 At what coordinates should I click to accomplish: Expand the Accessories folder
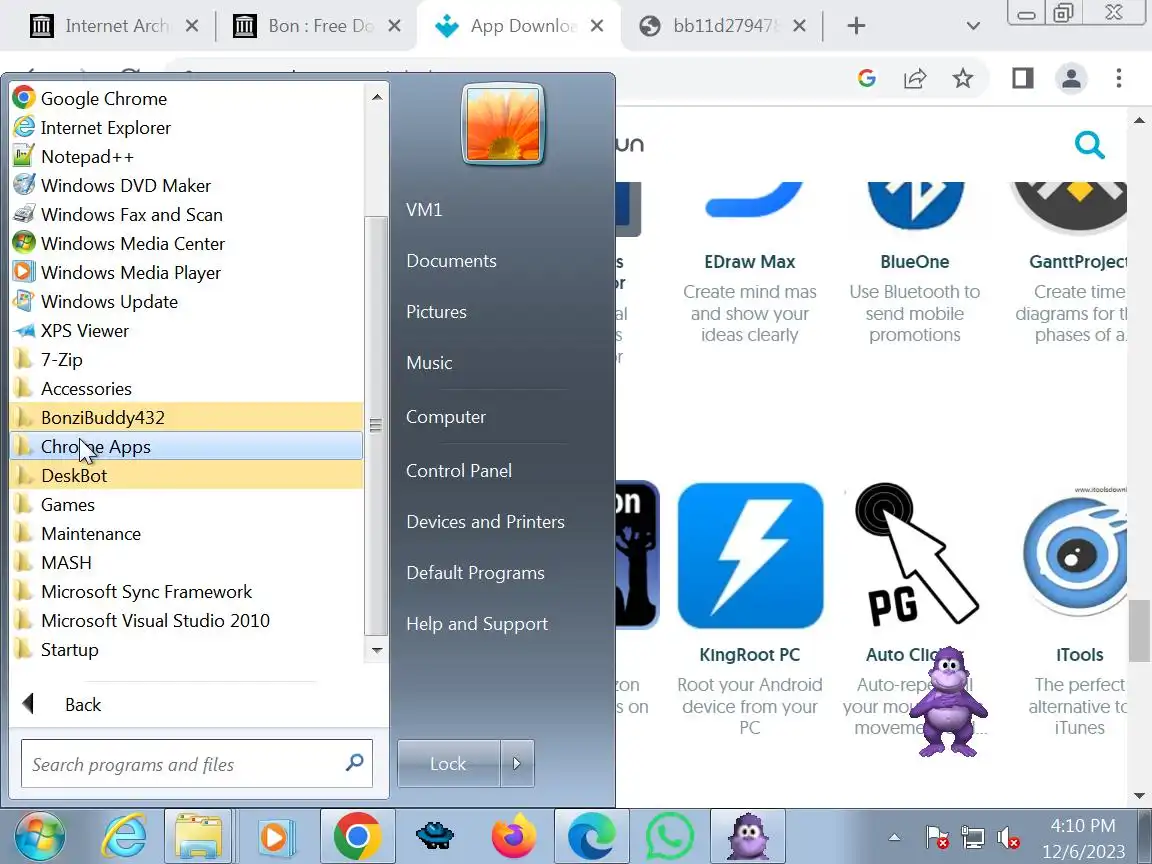[x=187, y=389]
